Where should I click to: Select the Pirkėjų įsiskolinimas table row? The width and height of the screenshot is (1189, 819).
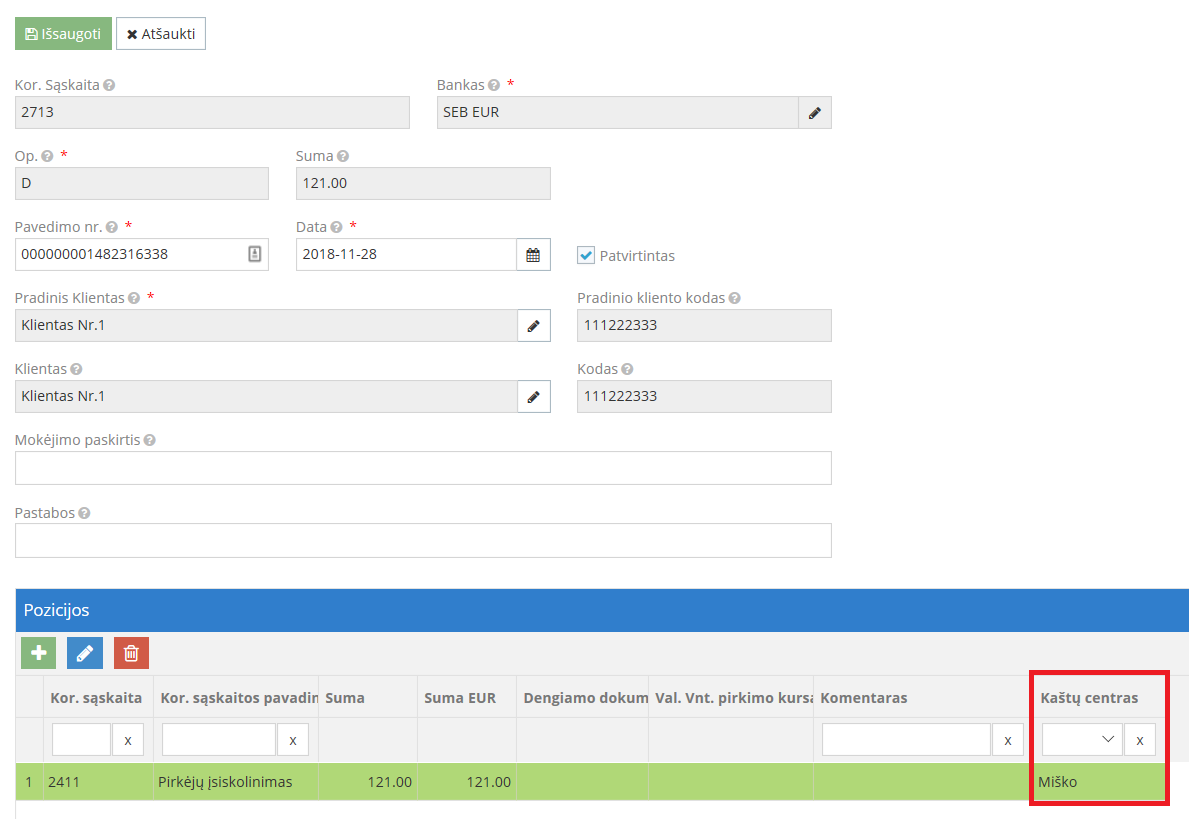click(225, 782)
